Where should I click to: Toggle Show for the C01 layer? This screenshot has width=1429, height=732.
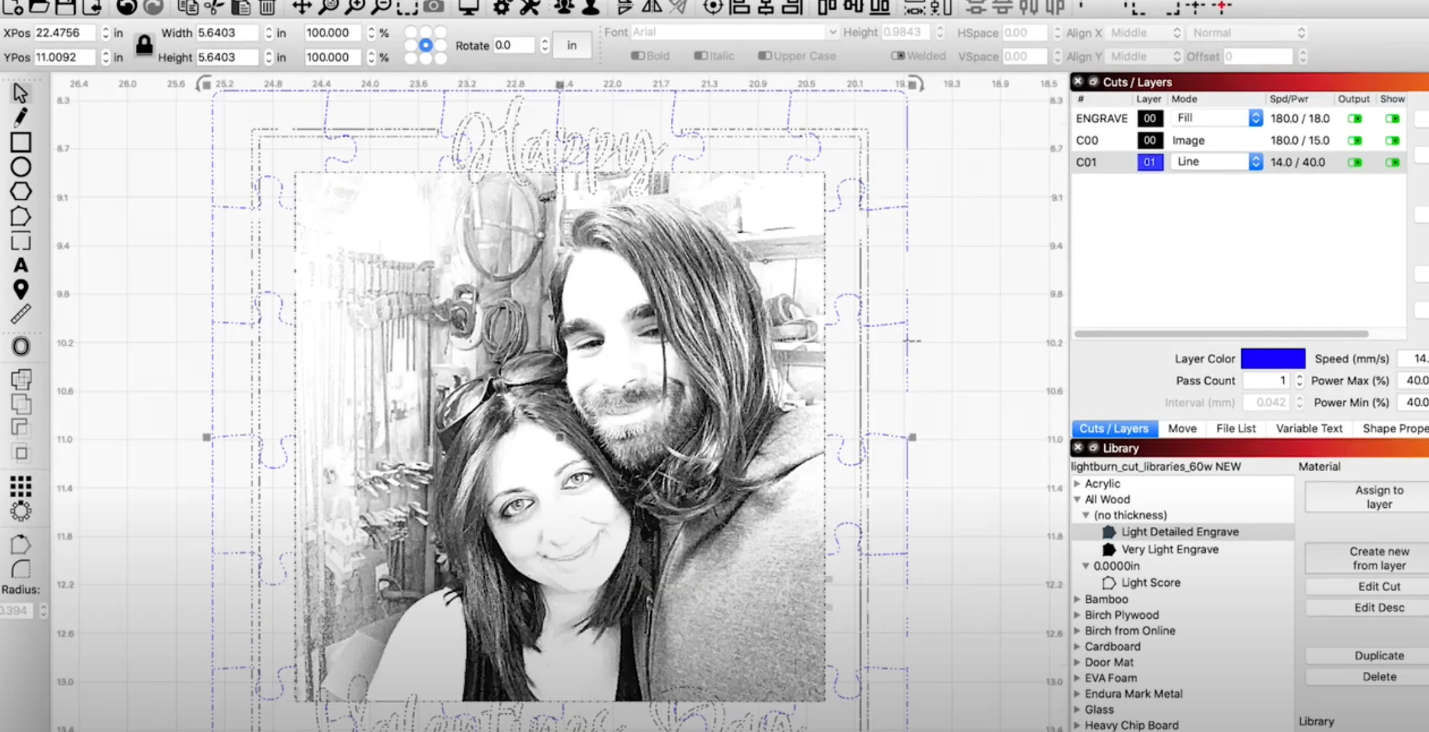pyautogui.click(x=1392, y=162)
